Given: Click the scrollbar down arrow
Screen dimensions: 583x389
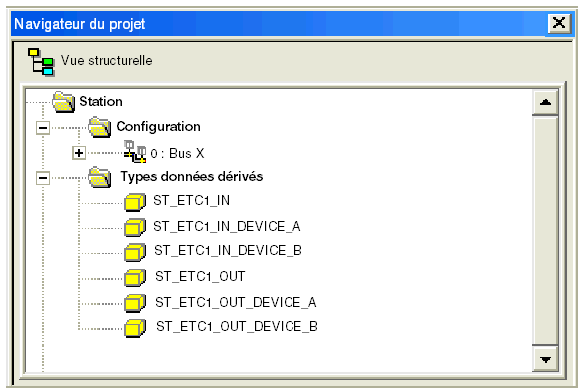Looking at the screenshot, I should pos(545,359).
